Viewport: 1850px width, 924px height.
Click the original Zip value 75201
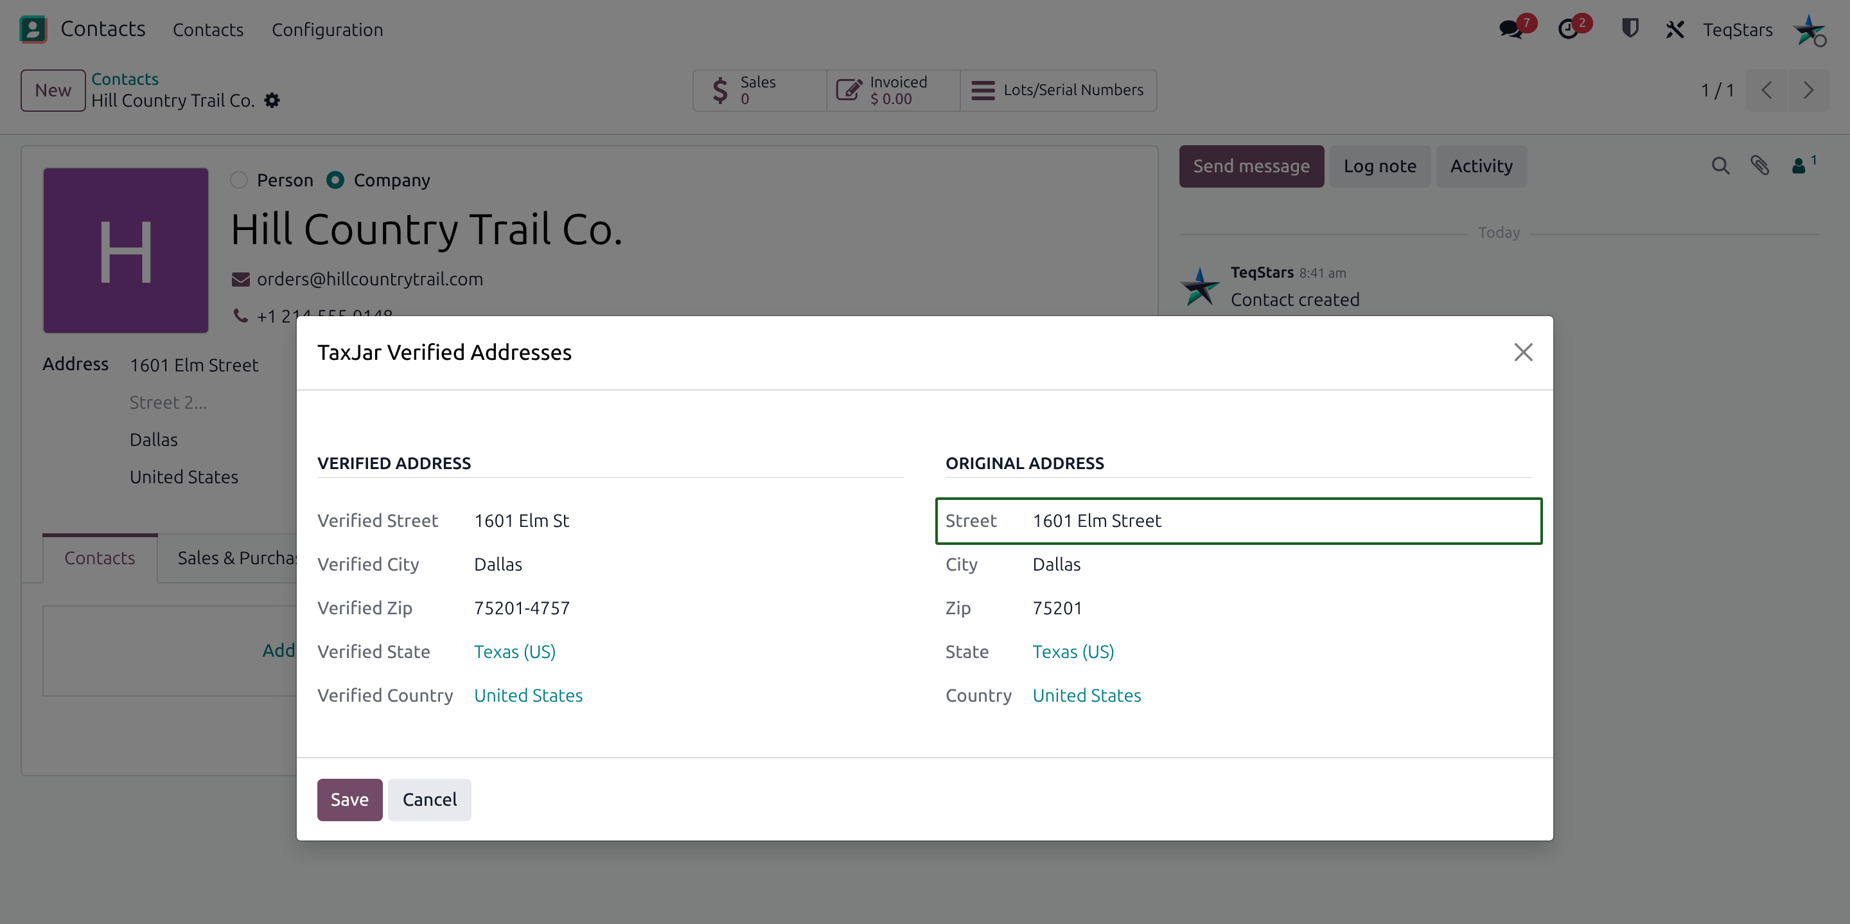[x=1057, y=608]
